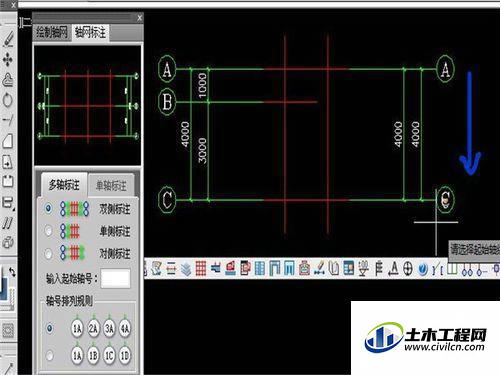The width and height of the screenshot is (500, 375).
Task: Click the leftmost 4000 dimension text
Action: (185, 134)
